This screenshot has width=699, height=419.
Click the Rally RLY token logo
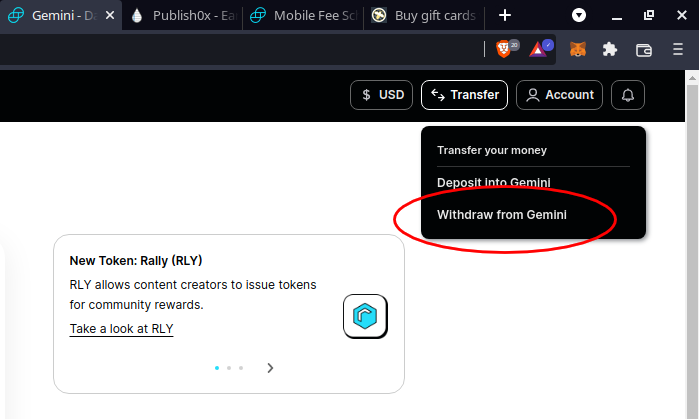(365, 316)
